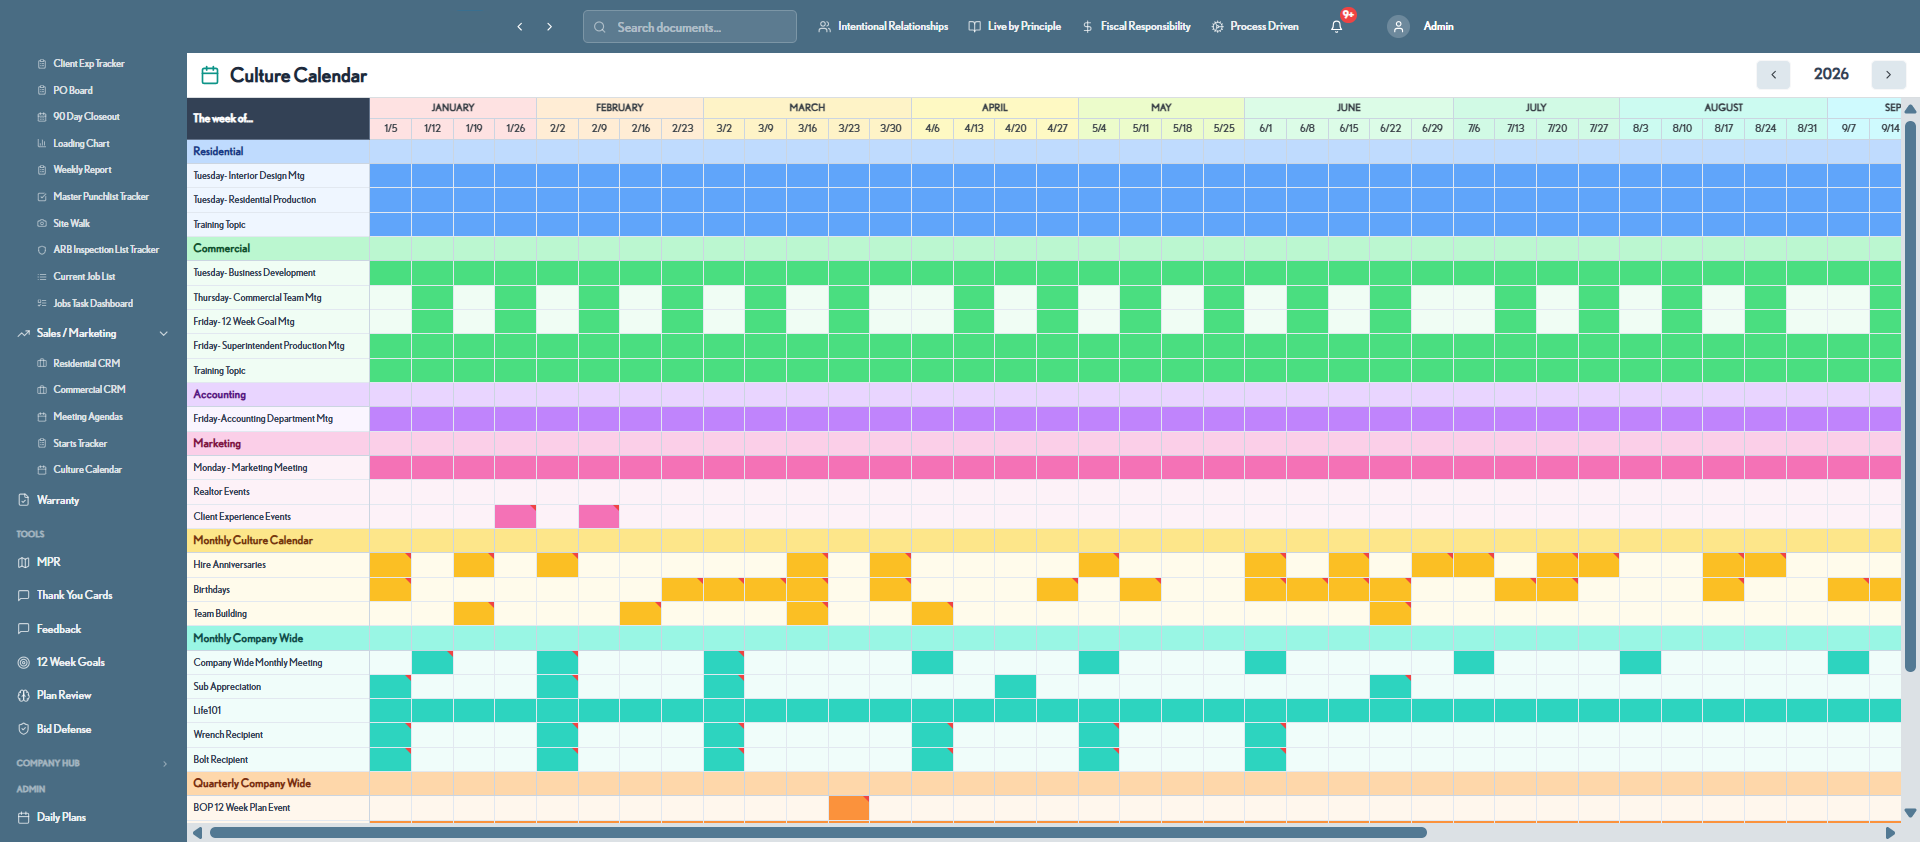Screen dimensions: 1920x842
Task: Open Commercial CRM
Action: click(89, 390)
